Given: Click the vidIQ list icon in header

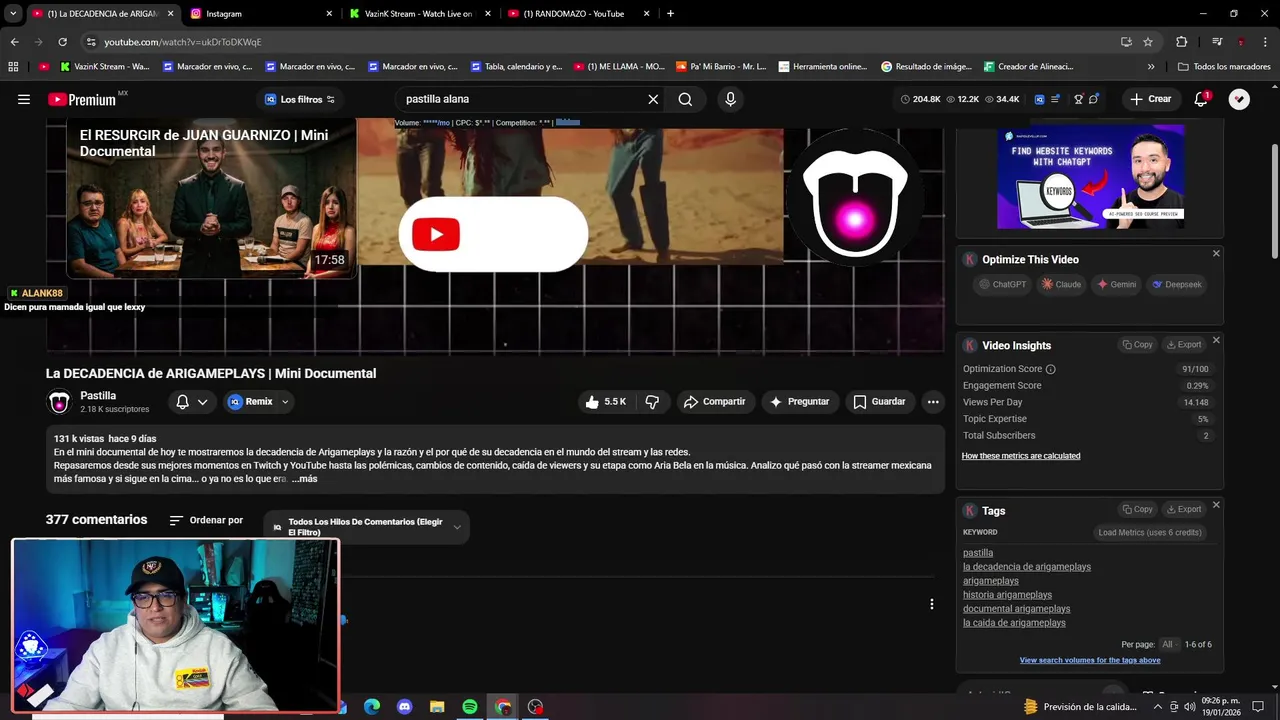Looking at the screenshot, I should click(x=1055, y=99).
